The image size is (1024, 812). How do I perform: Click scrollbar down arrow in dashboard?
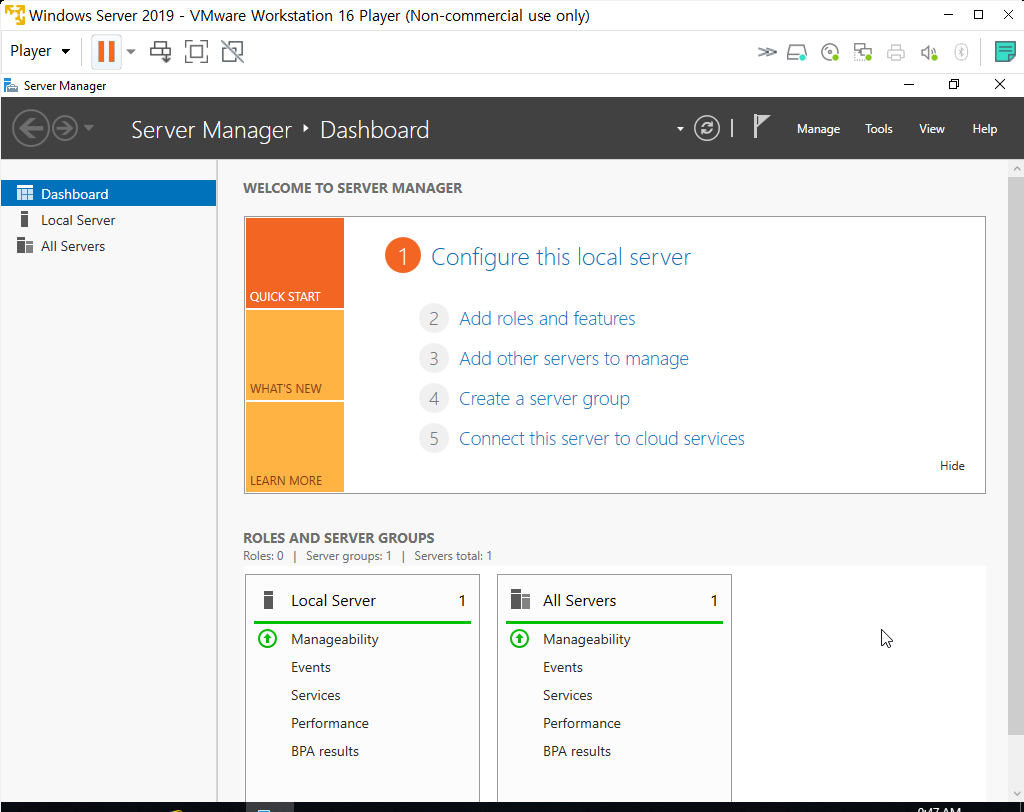[x=1016, y=794]
